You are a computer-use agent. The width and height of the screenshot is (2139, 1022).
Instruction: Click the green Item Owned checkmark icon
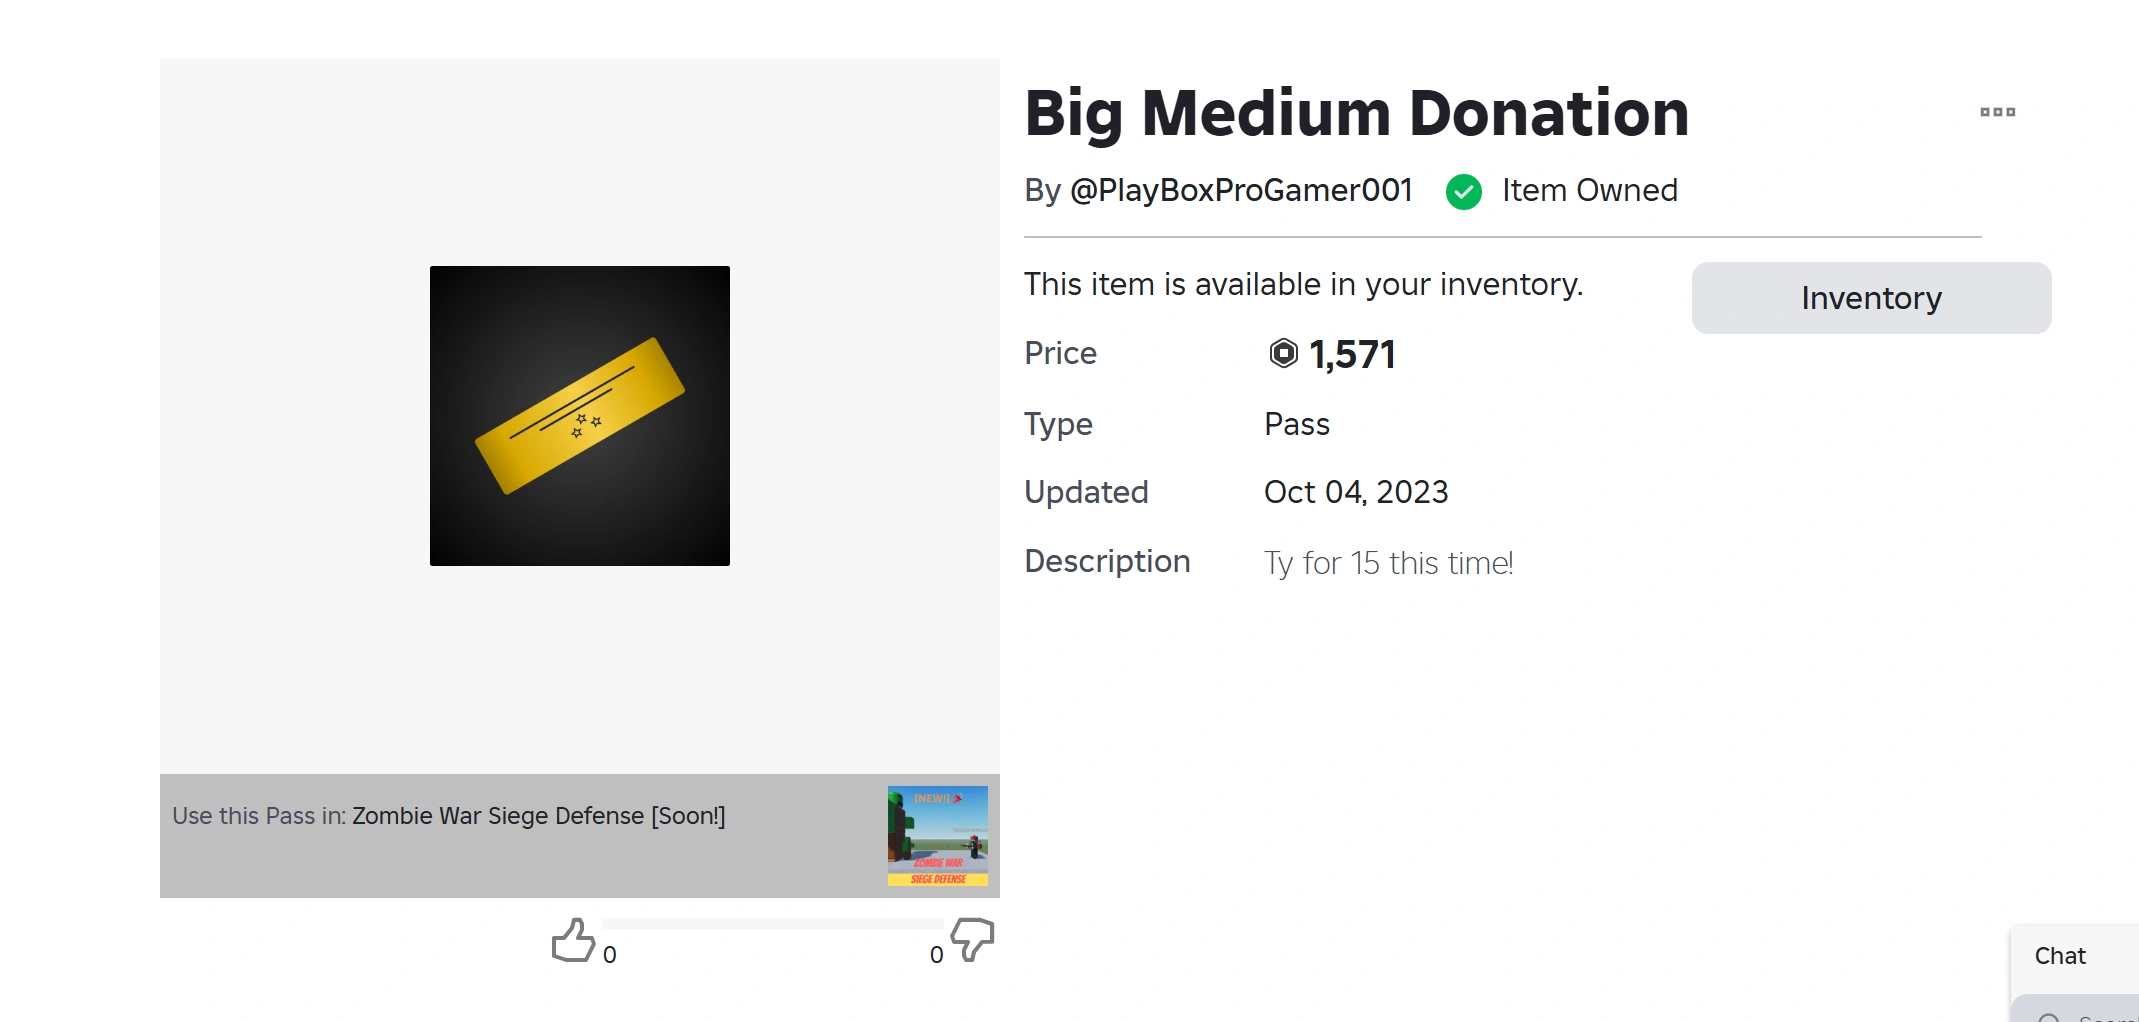click(x=1463, y=191)
